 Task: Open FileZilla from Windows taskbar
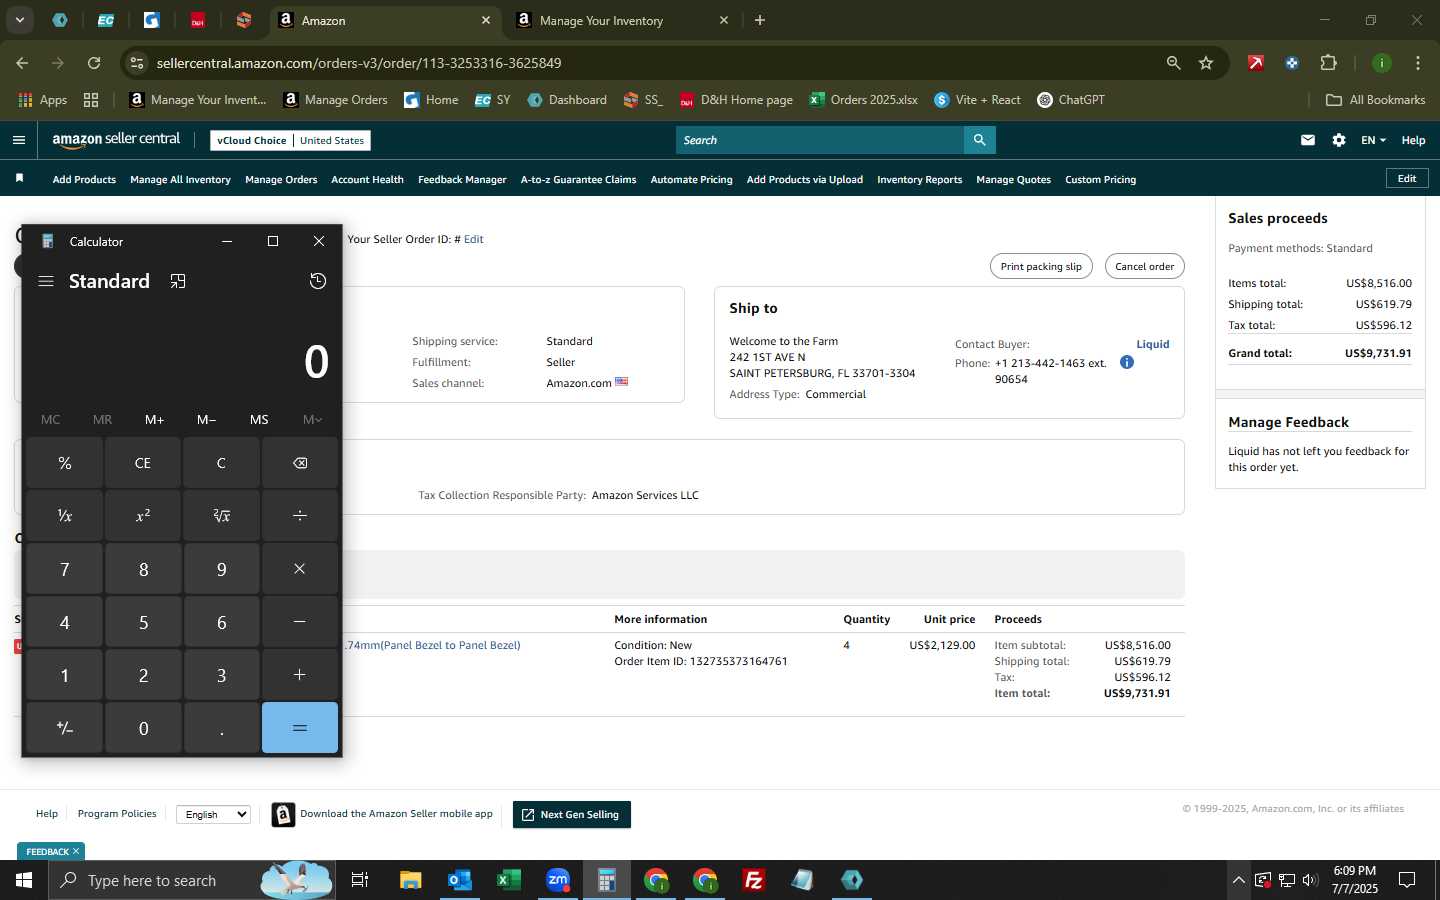coord(754,880)
